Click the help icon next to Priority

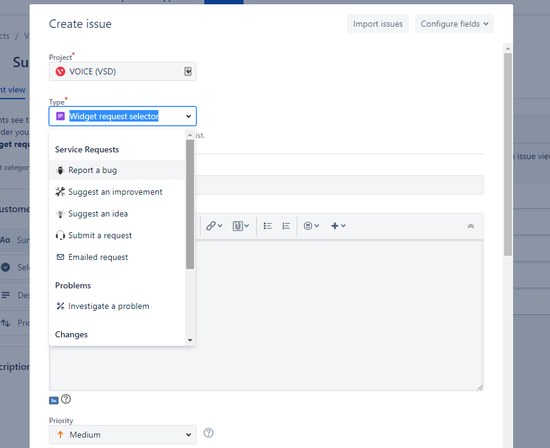coord(208,433)
